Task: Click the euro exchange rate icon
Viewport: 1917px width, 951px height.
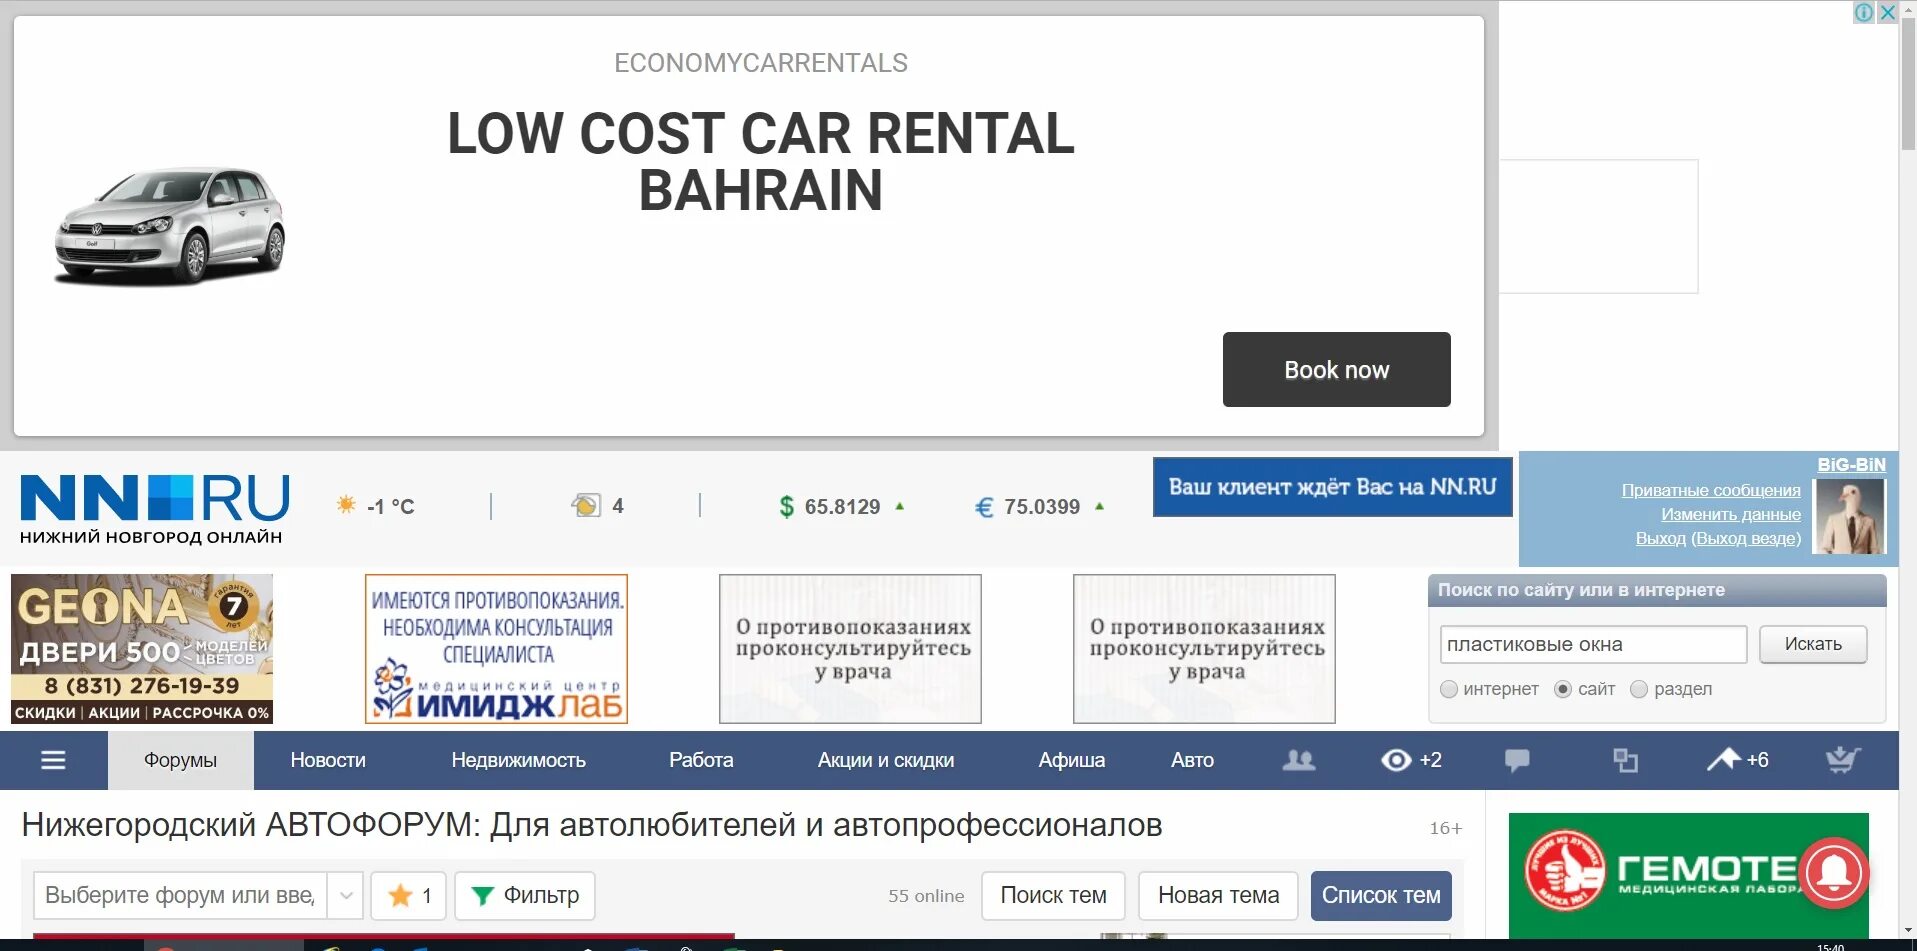Action: click(x=984, y=507)
